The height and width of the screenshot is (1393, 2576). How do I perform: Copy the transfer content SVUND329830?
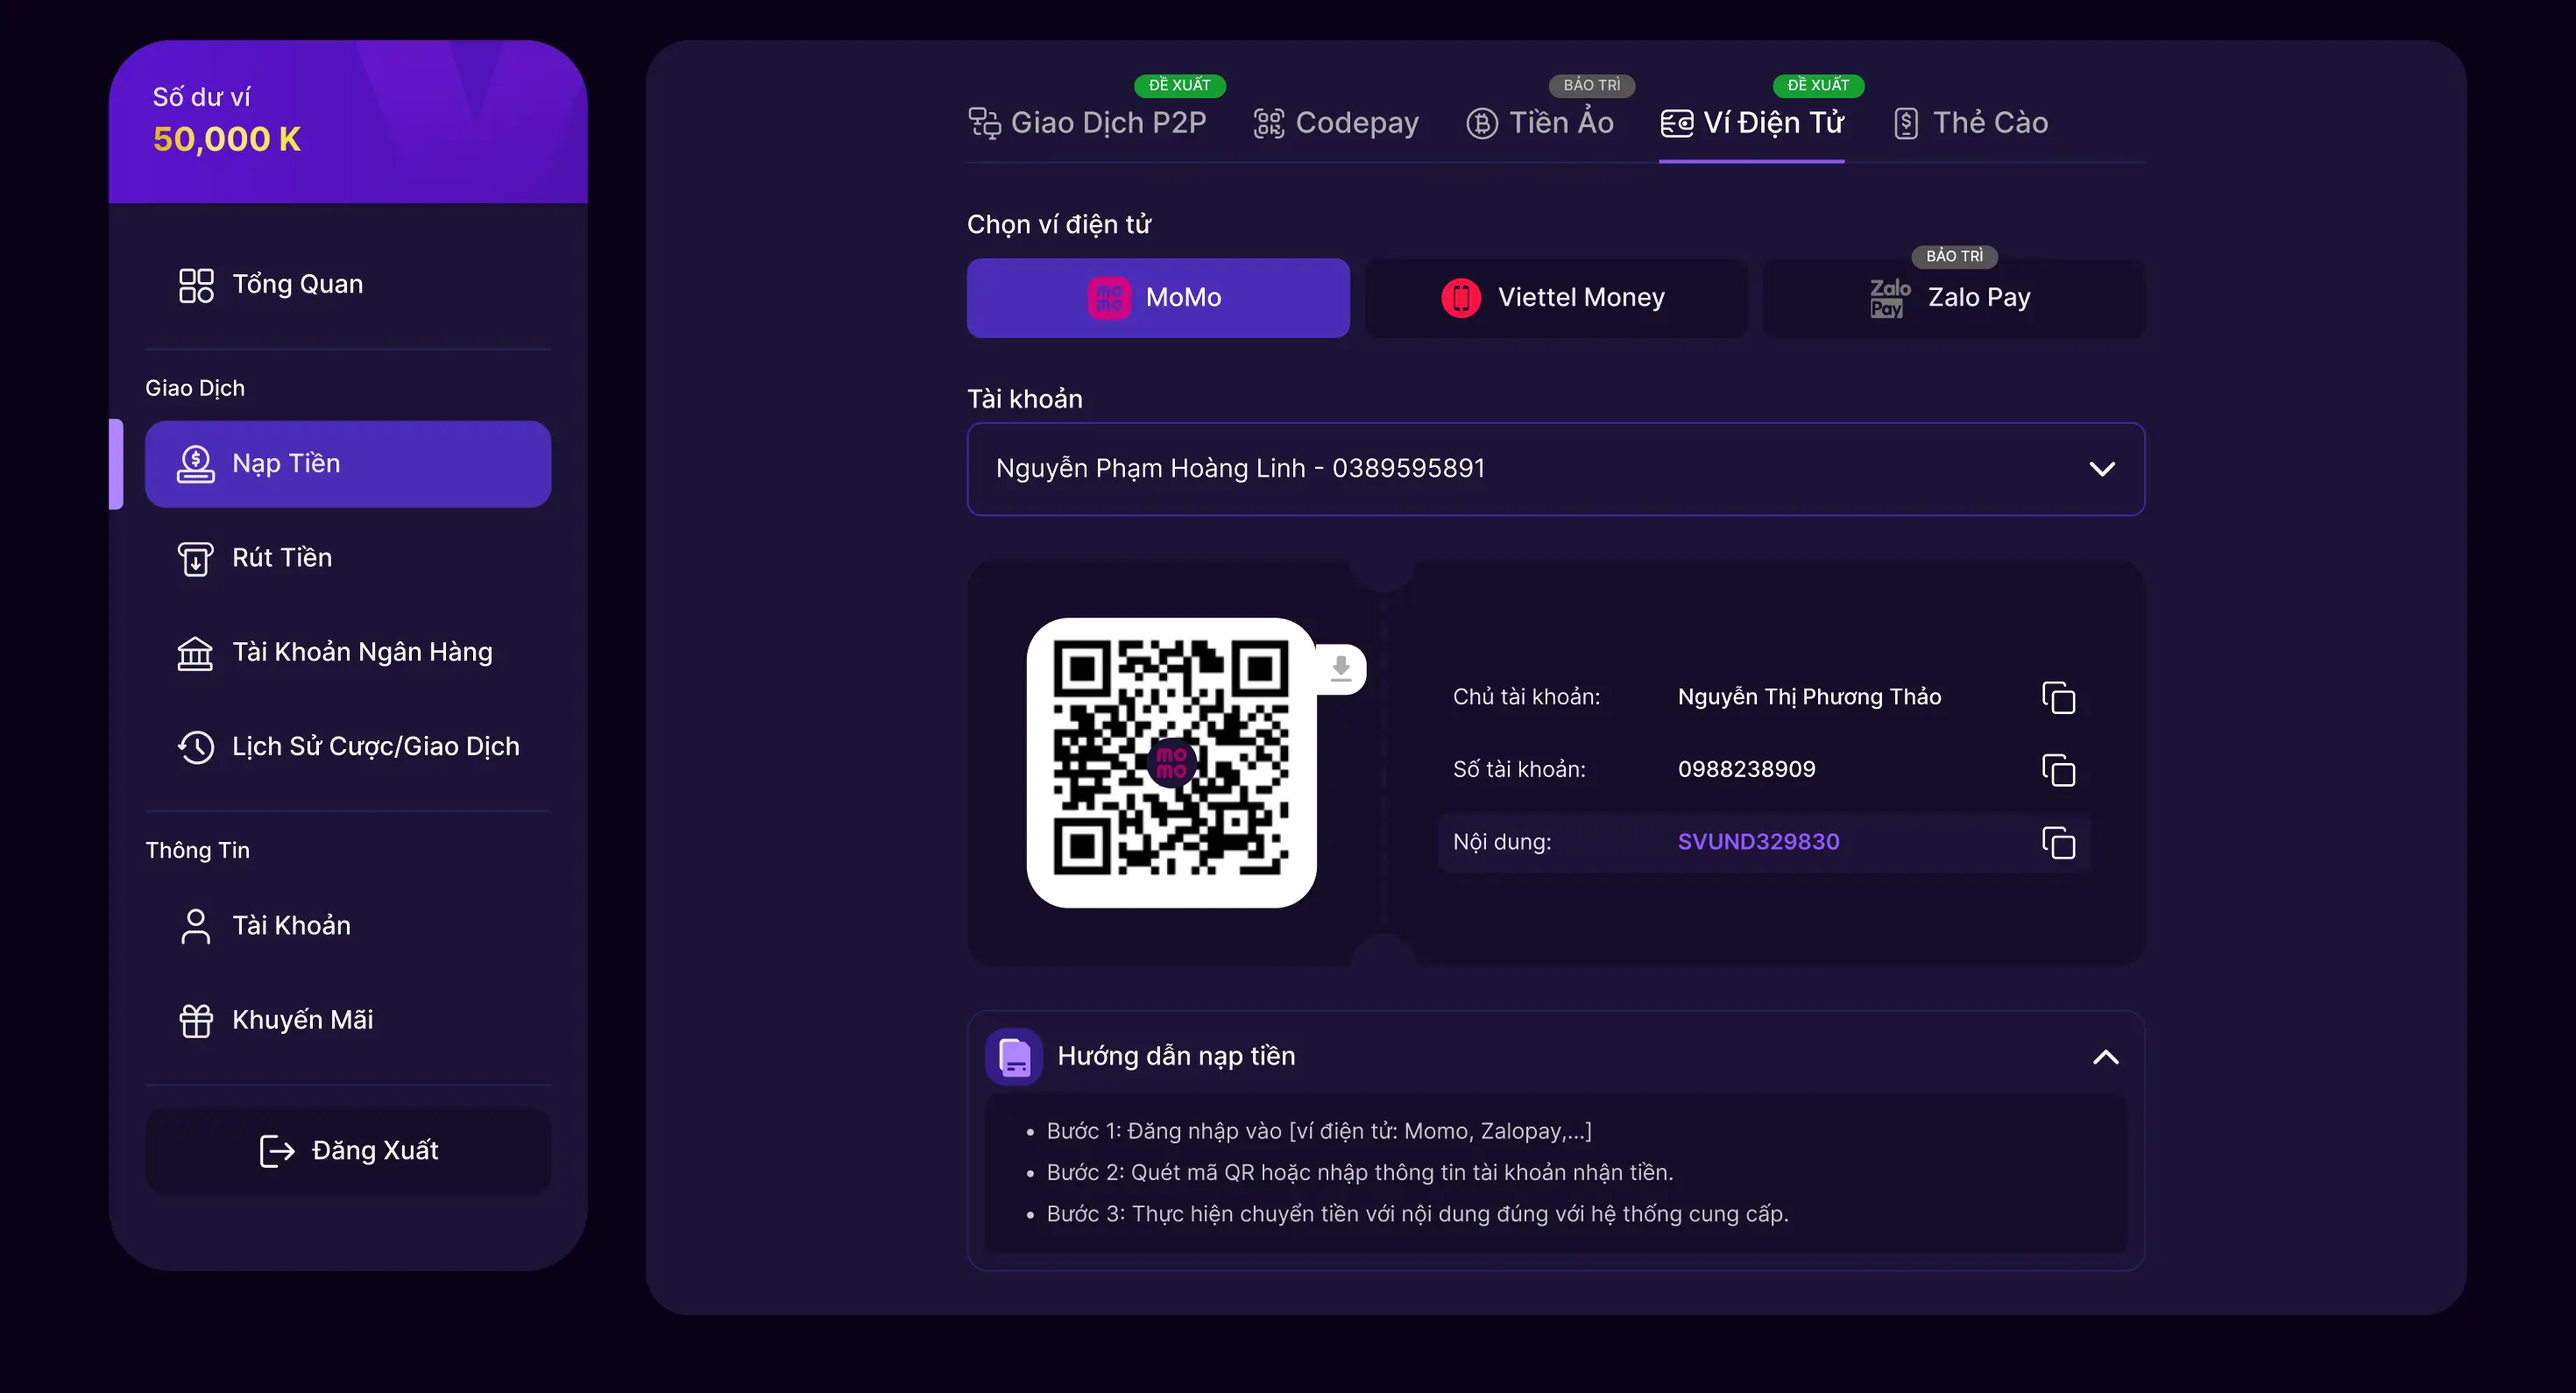[x=2058, y=842]
